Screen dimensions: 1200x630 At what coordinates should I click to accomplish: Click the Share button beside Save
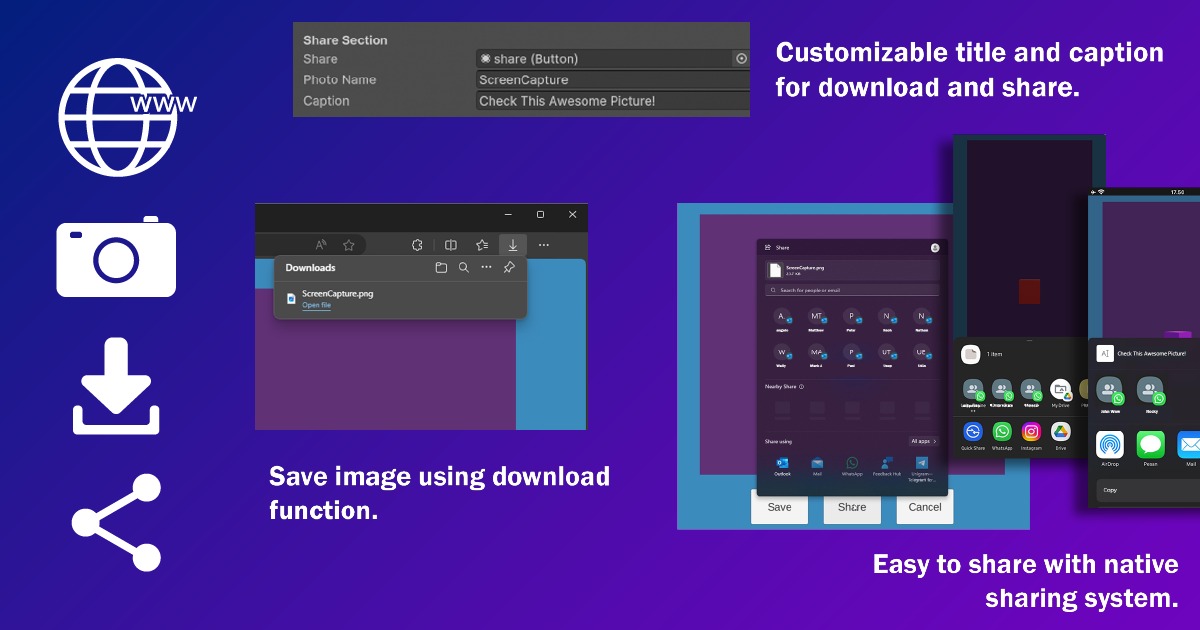[x=852, y=507]
